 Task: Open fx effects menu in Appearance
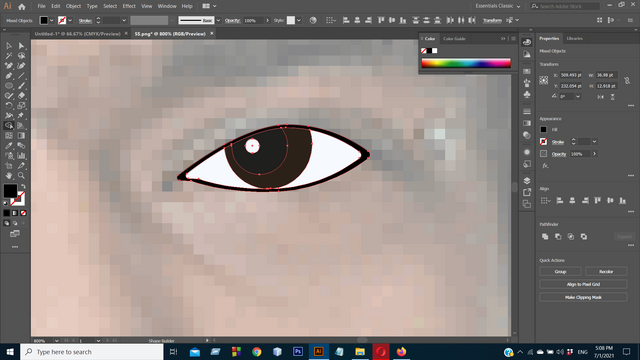click(x=545, y=166)
